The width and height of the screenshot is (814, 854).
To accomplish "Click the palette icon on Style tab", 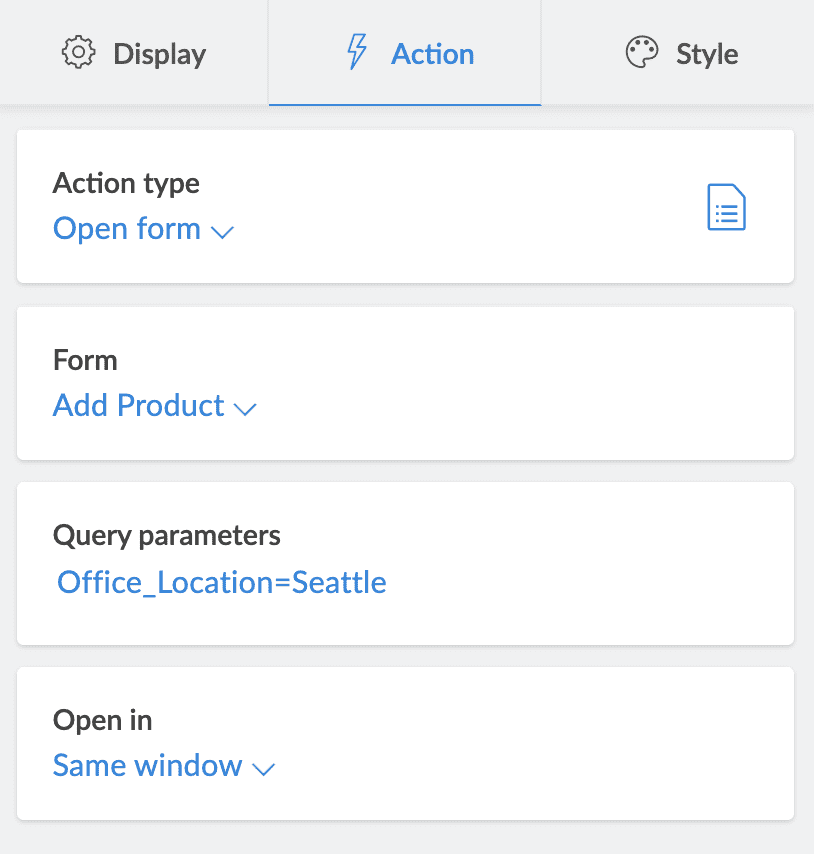I will [642, 53].
